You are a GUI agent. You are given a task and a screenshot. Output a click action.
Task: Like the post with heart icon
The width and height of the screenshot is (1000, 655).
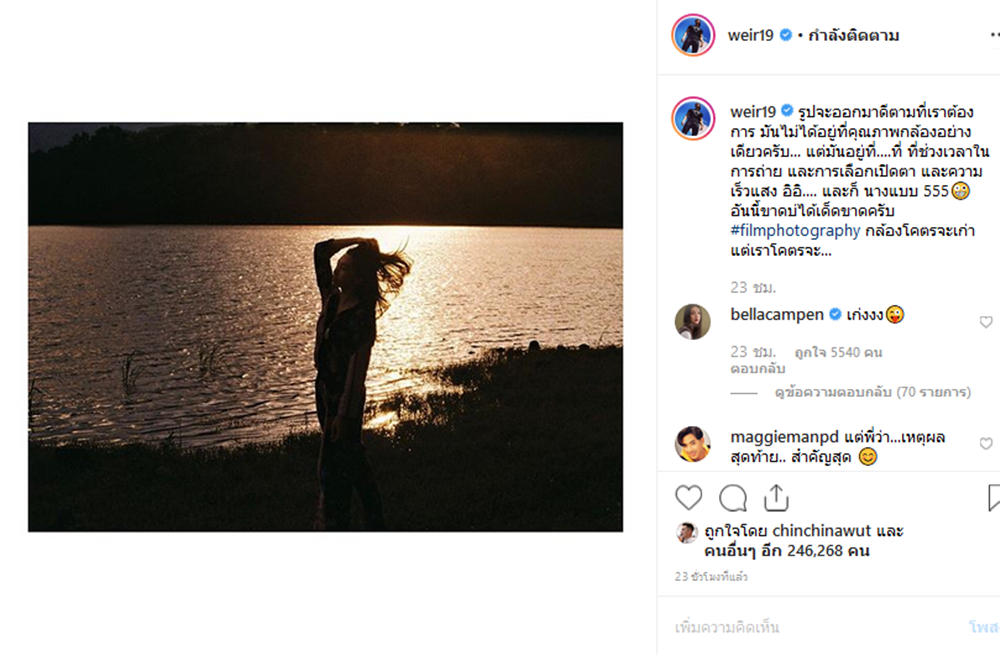click(688, 497)
